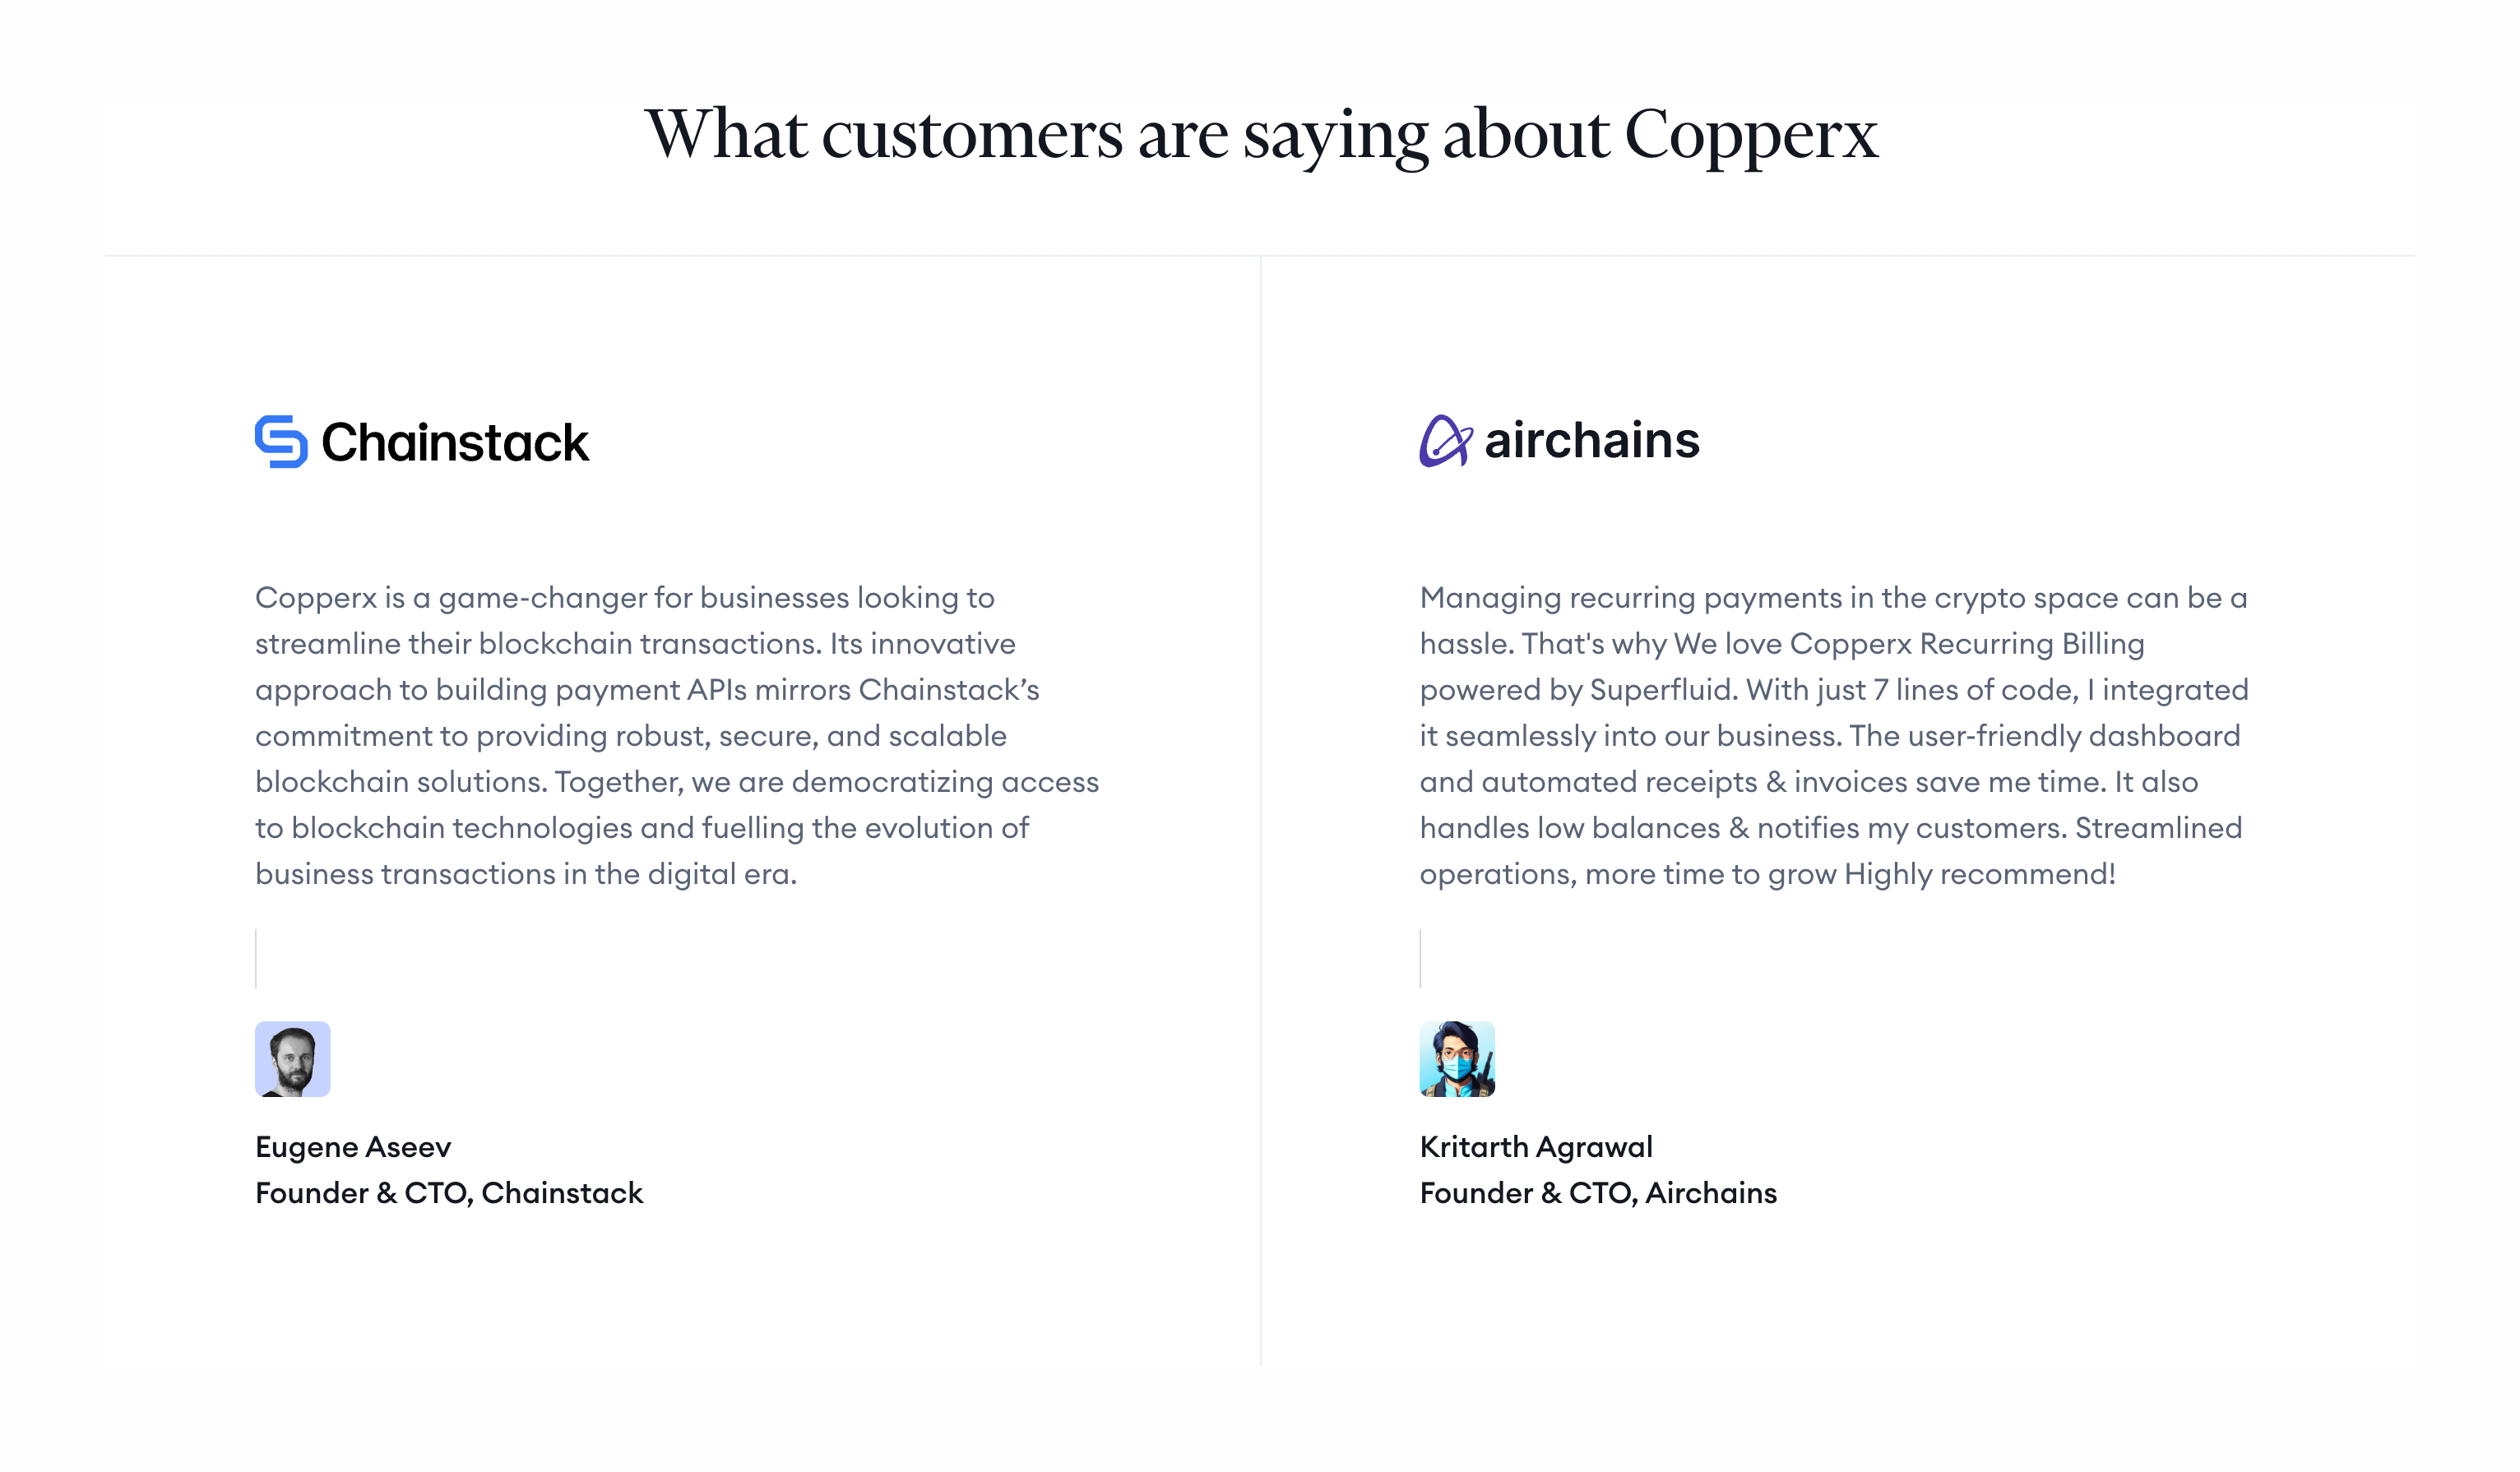Image resolution: width=2520 pixels, height=1472 pixels.
Task: Click the center divider between testimonials
Action: click(x=1260, y=810)
